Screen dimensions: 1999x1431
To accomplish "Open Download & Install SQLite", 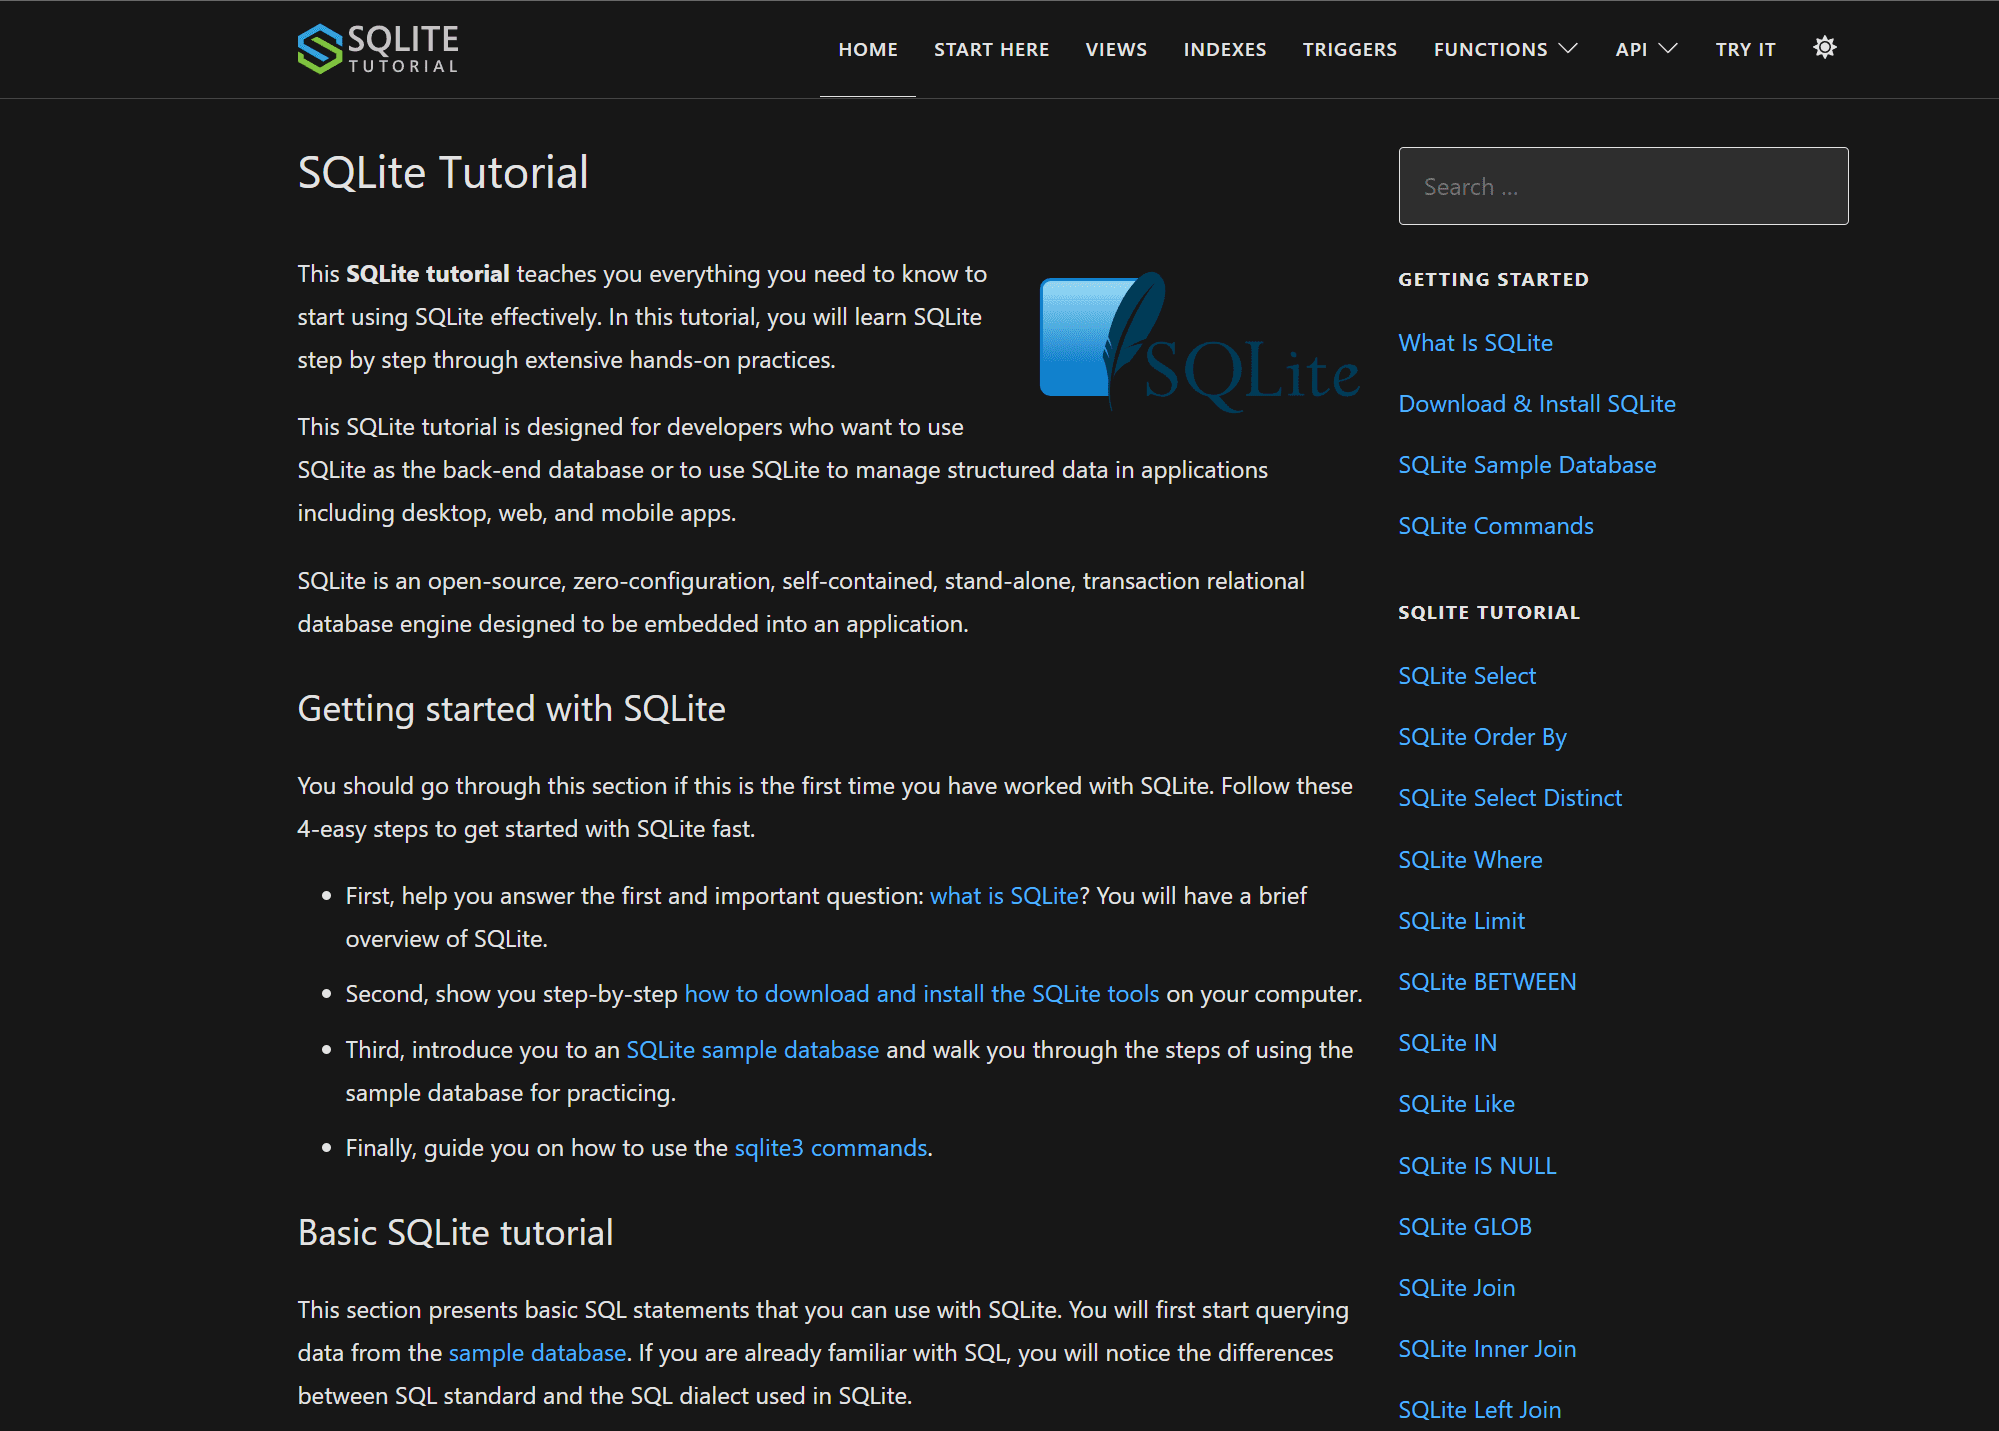I will (x=1536, y=403).
